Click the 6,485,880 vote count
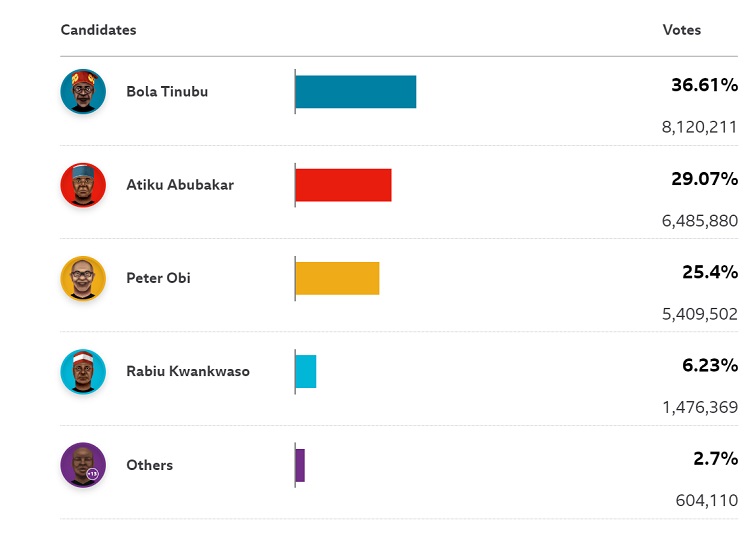This screenshot has width=750, height=535. pyautogui.click(x=700, y=221)
